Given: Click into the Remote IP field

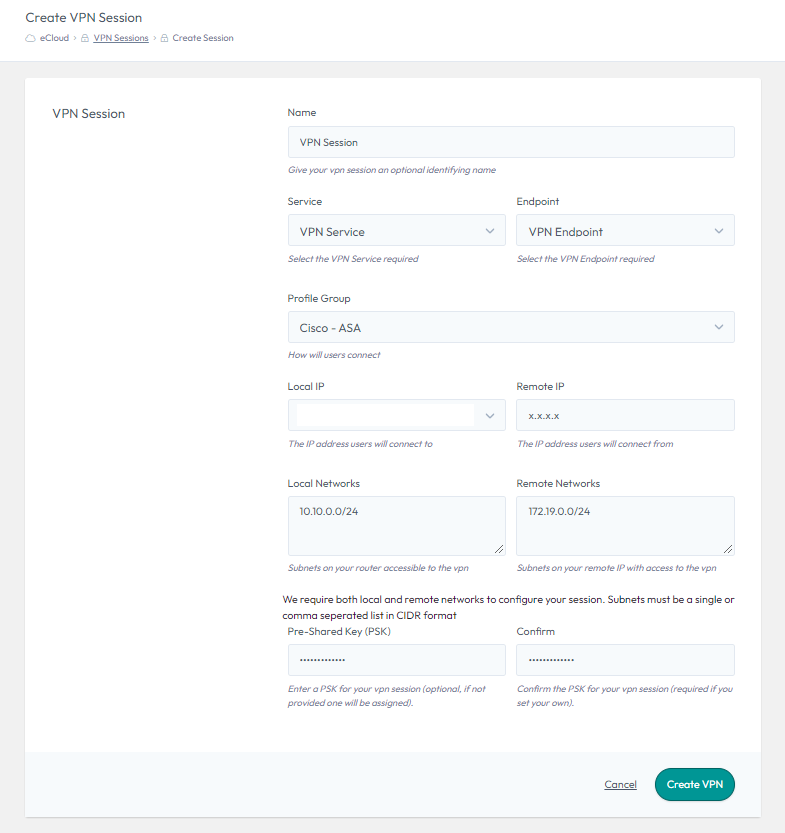Looking at the screenshot, I should (x=625, y=415).
